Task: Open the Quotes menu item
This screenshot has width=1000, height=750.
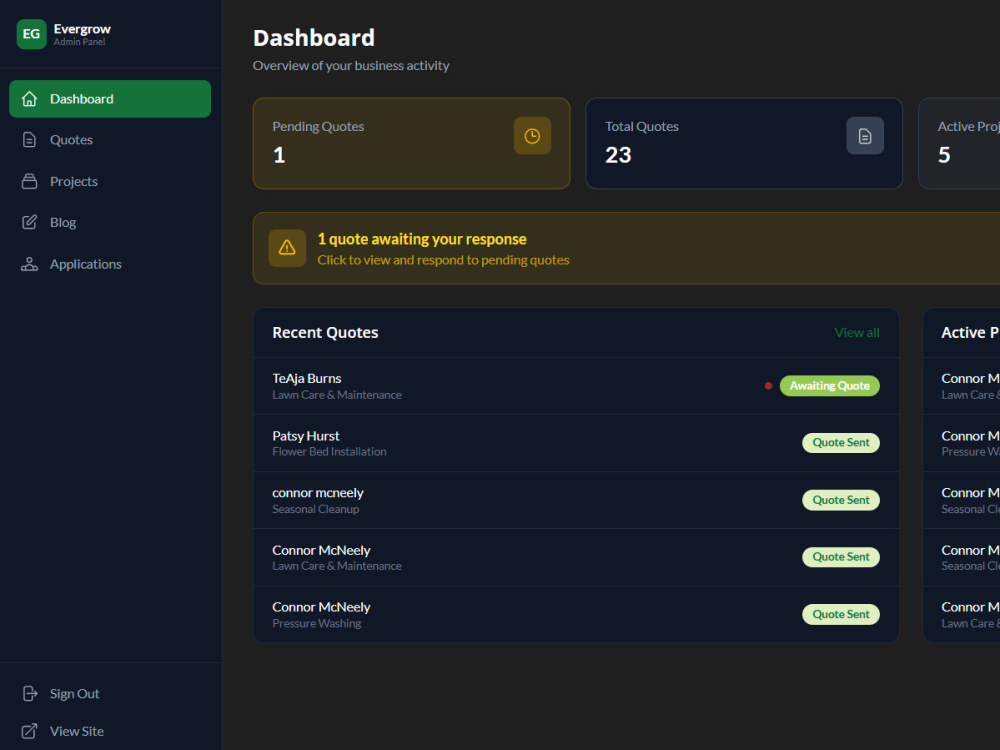Action: pos(110,140)
